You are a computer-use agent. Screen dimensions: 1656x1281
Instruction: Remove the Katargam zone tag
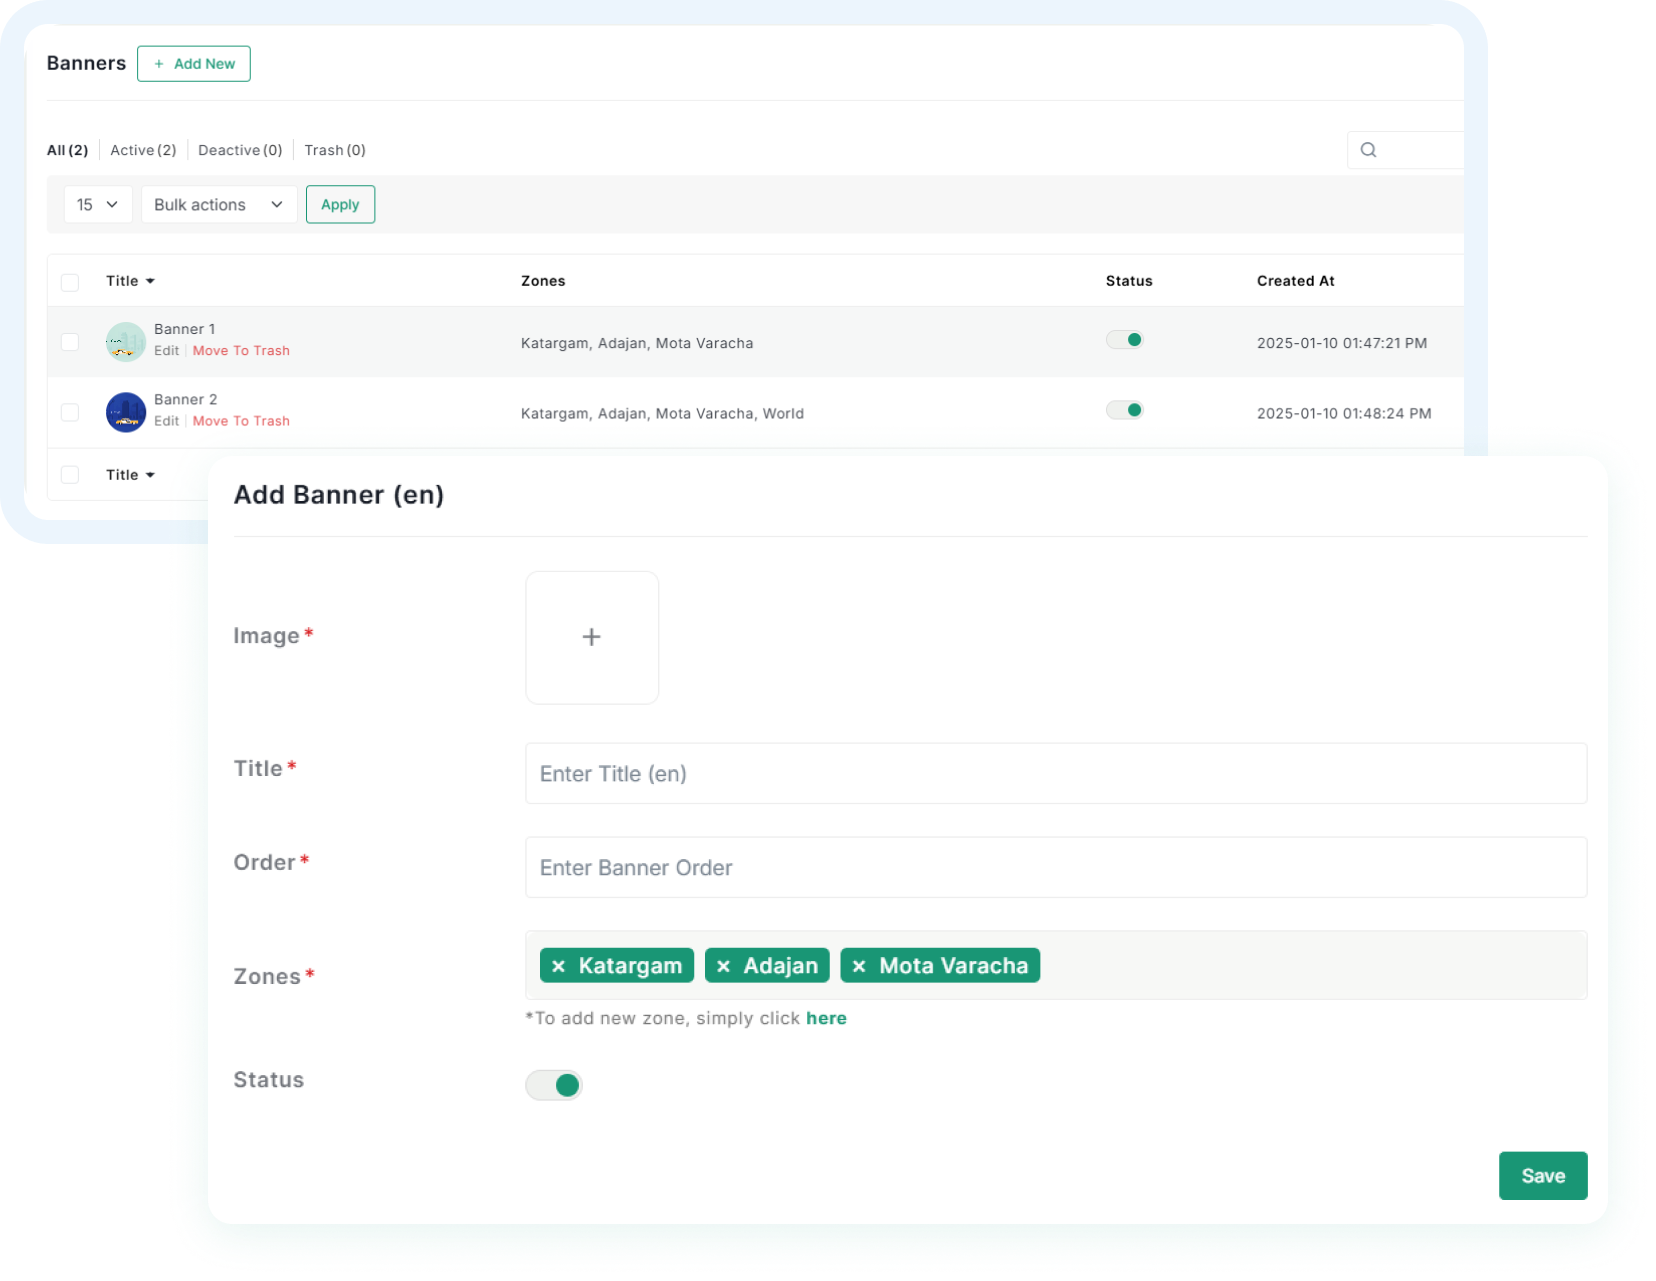(x=559, y=966)
